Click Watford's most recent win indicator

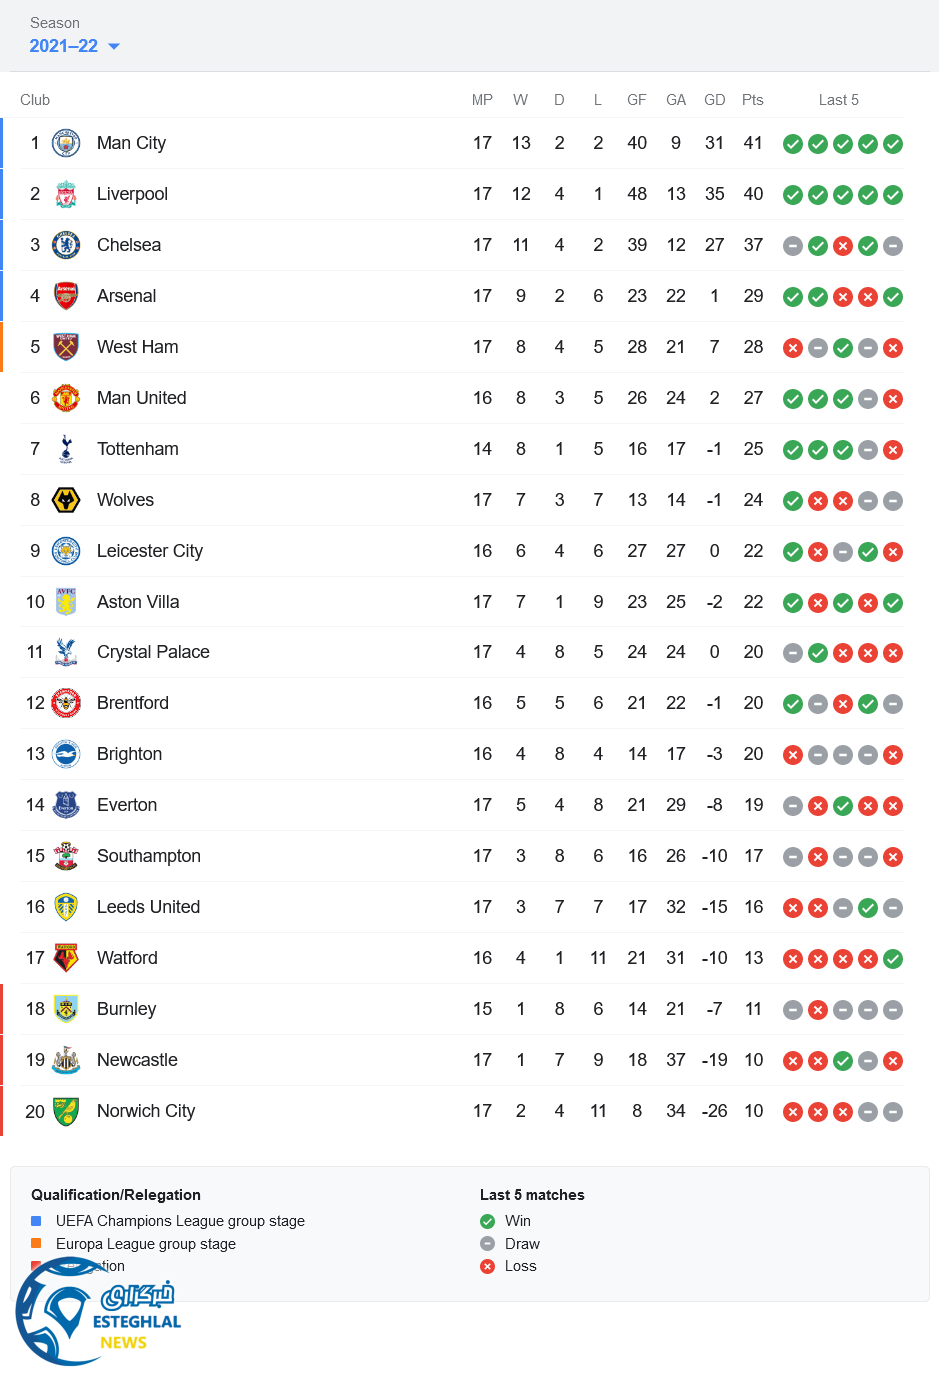(x=893, y=959)
